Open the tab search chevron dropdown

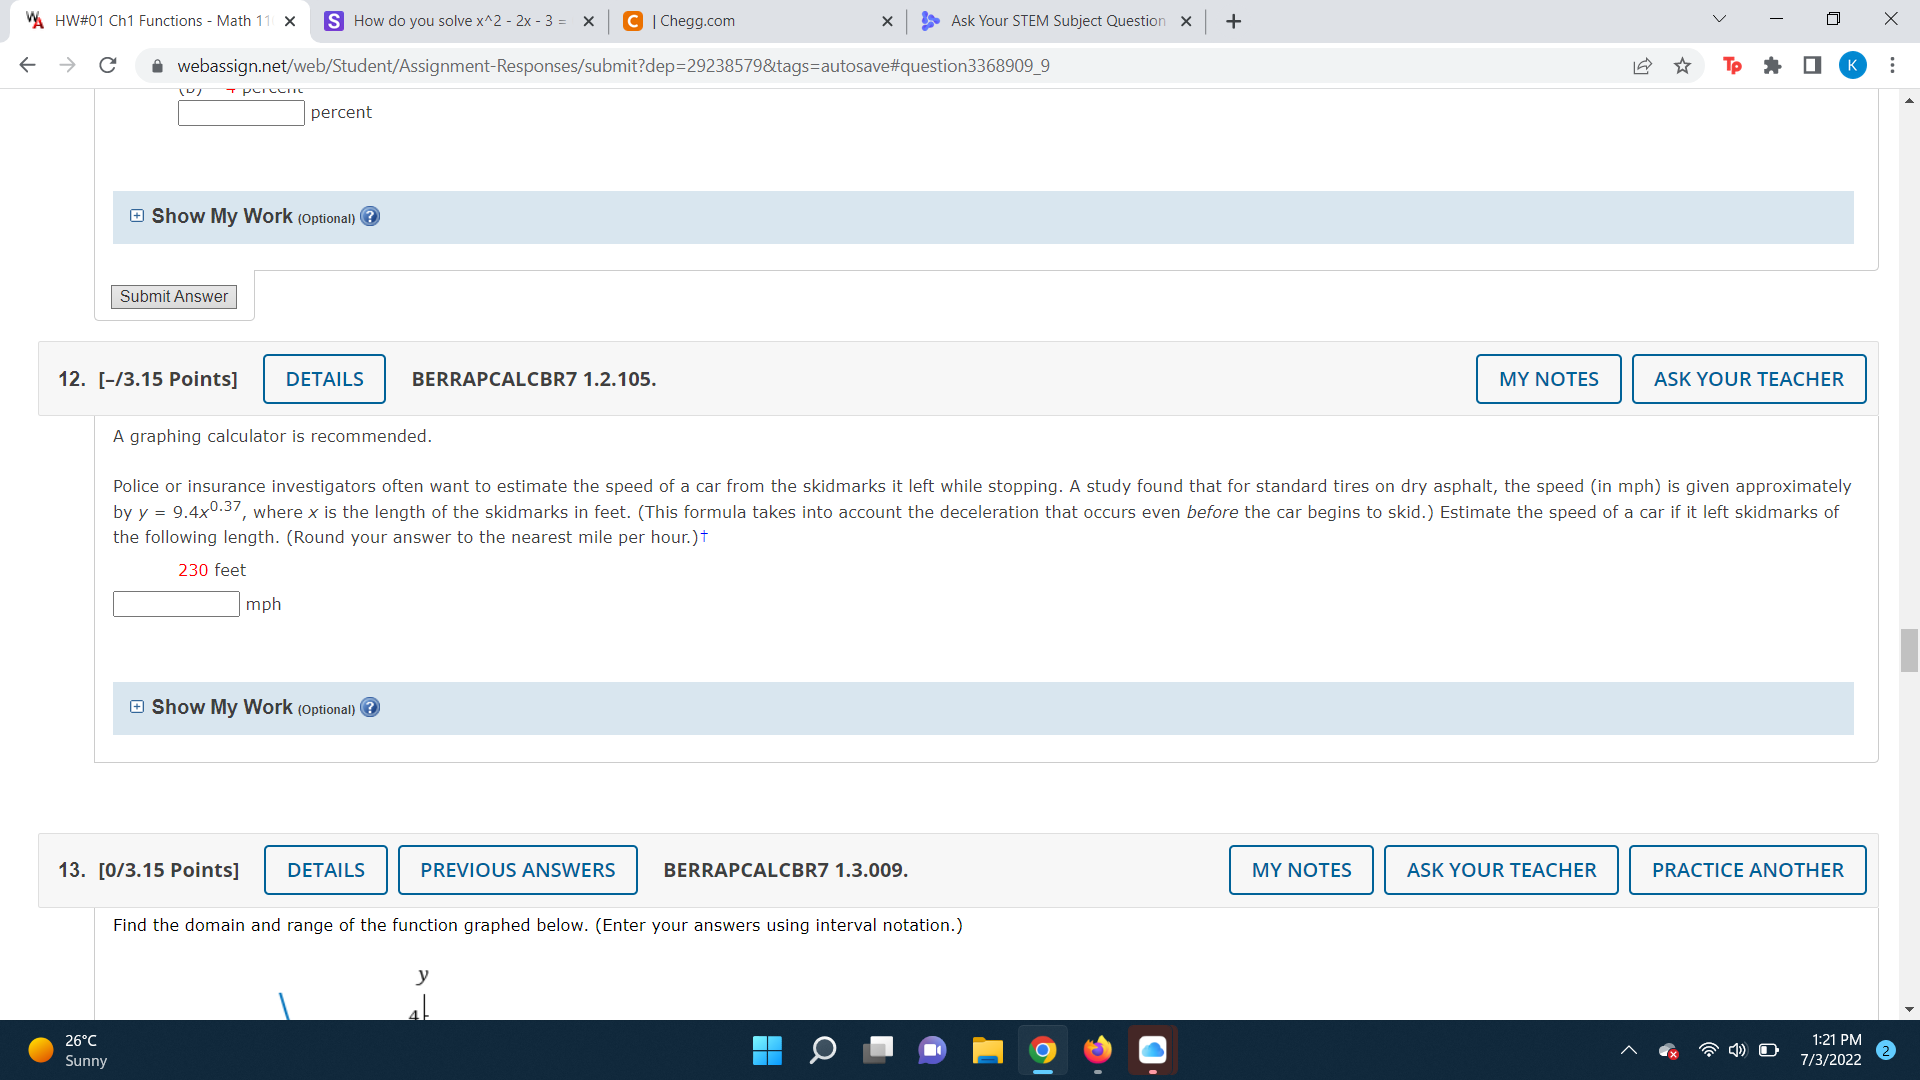click(1718, 19)
